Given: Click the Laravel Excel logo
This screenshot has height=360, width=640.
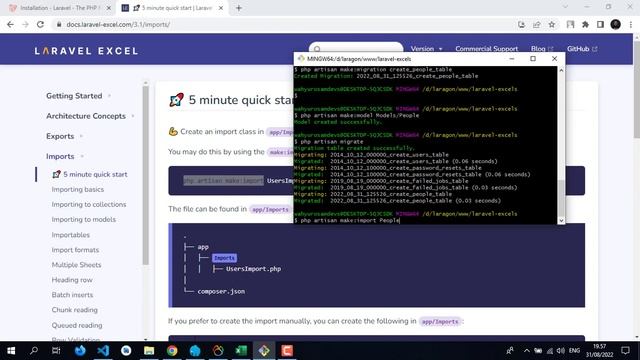Looking at the screenshot, I should [86, 51].
